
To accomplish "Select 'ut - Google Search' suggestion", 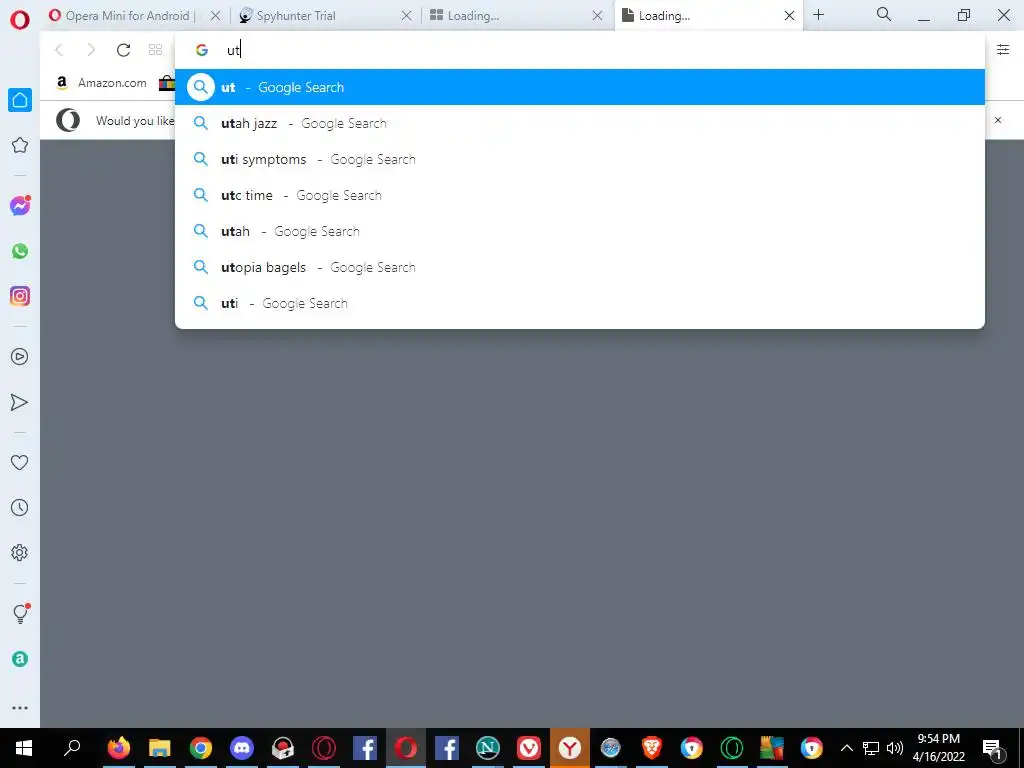I will [579, 87].
